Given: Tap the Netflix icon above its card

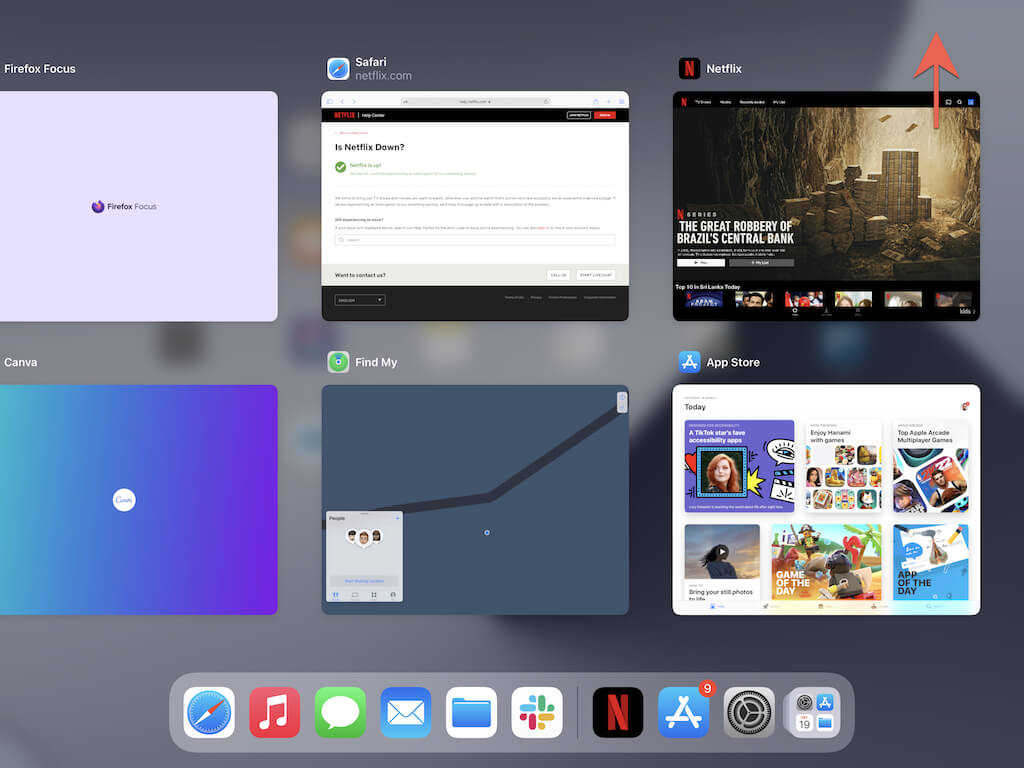Looking at the screenshot, I should (690, 69).
